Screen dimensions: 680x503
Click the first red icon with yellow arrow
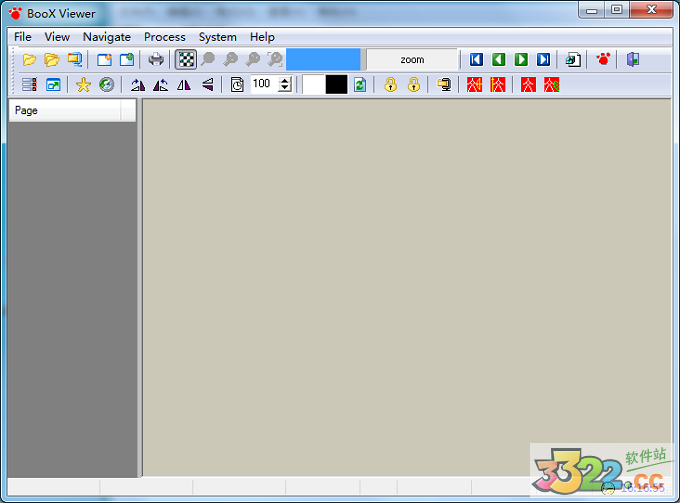point(474,85)
